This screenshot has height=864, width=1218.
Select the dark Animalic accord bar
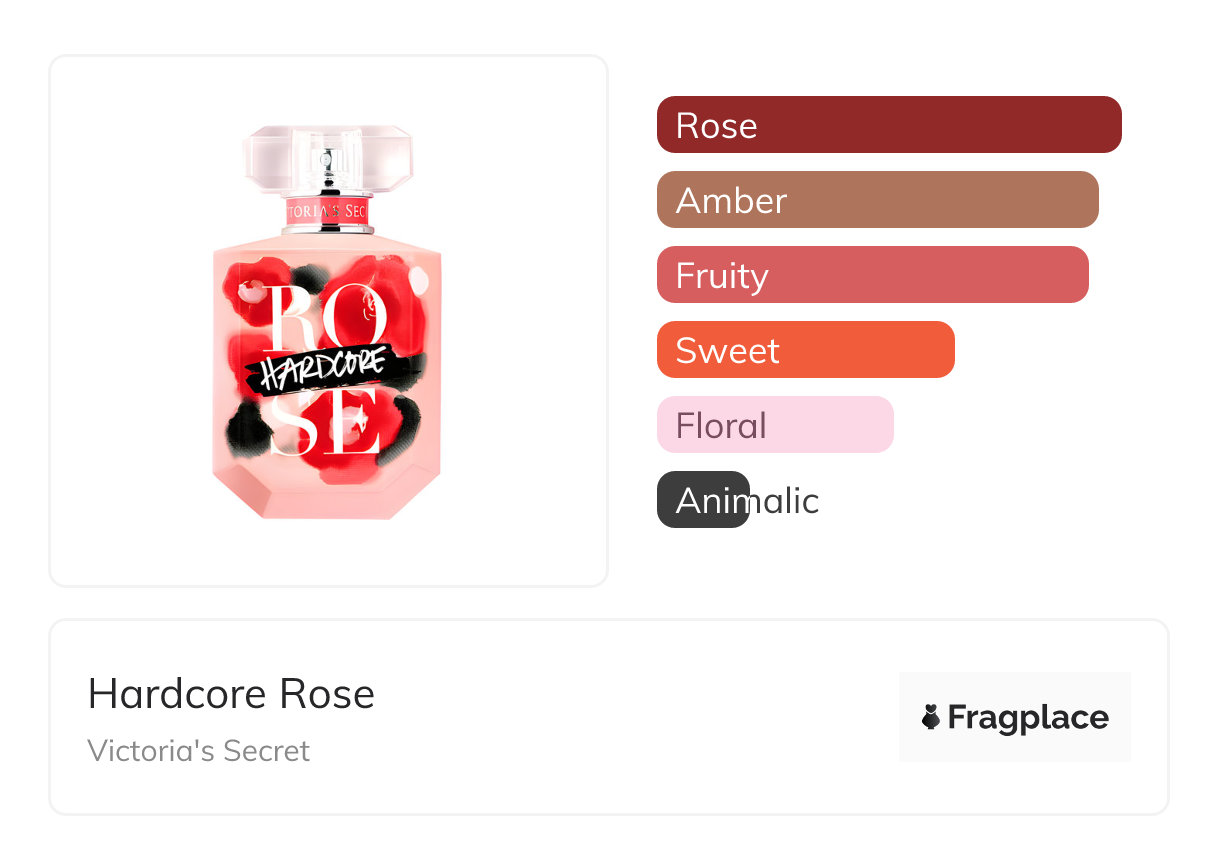pyautogui.click(x=702, y=500)
